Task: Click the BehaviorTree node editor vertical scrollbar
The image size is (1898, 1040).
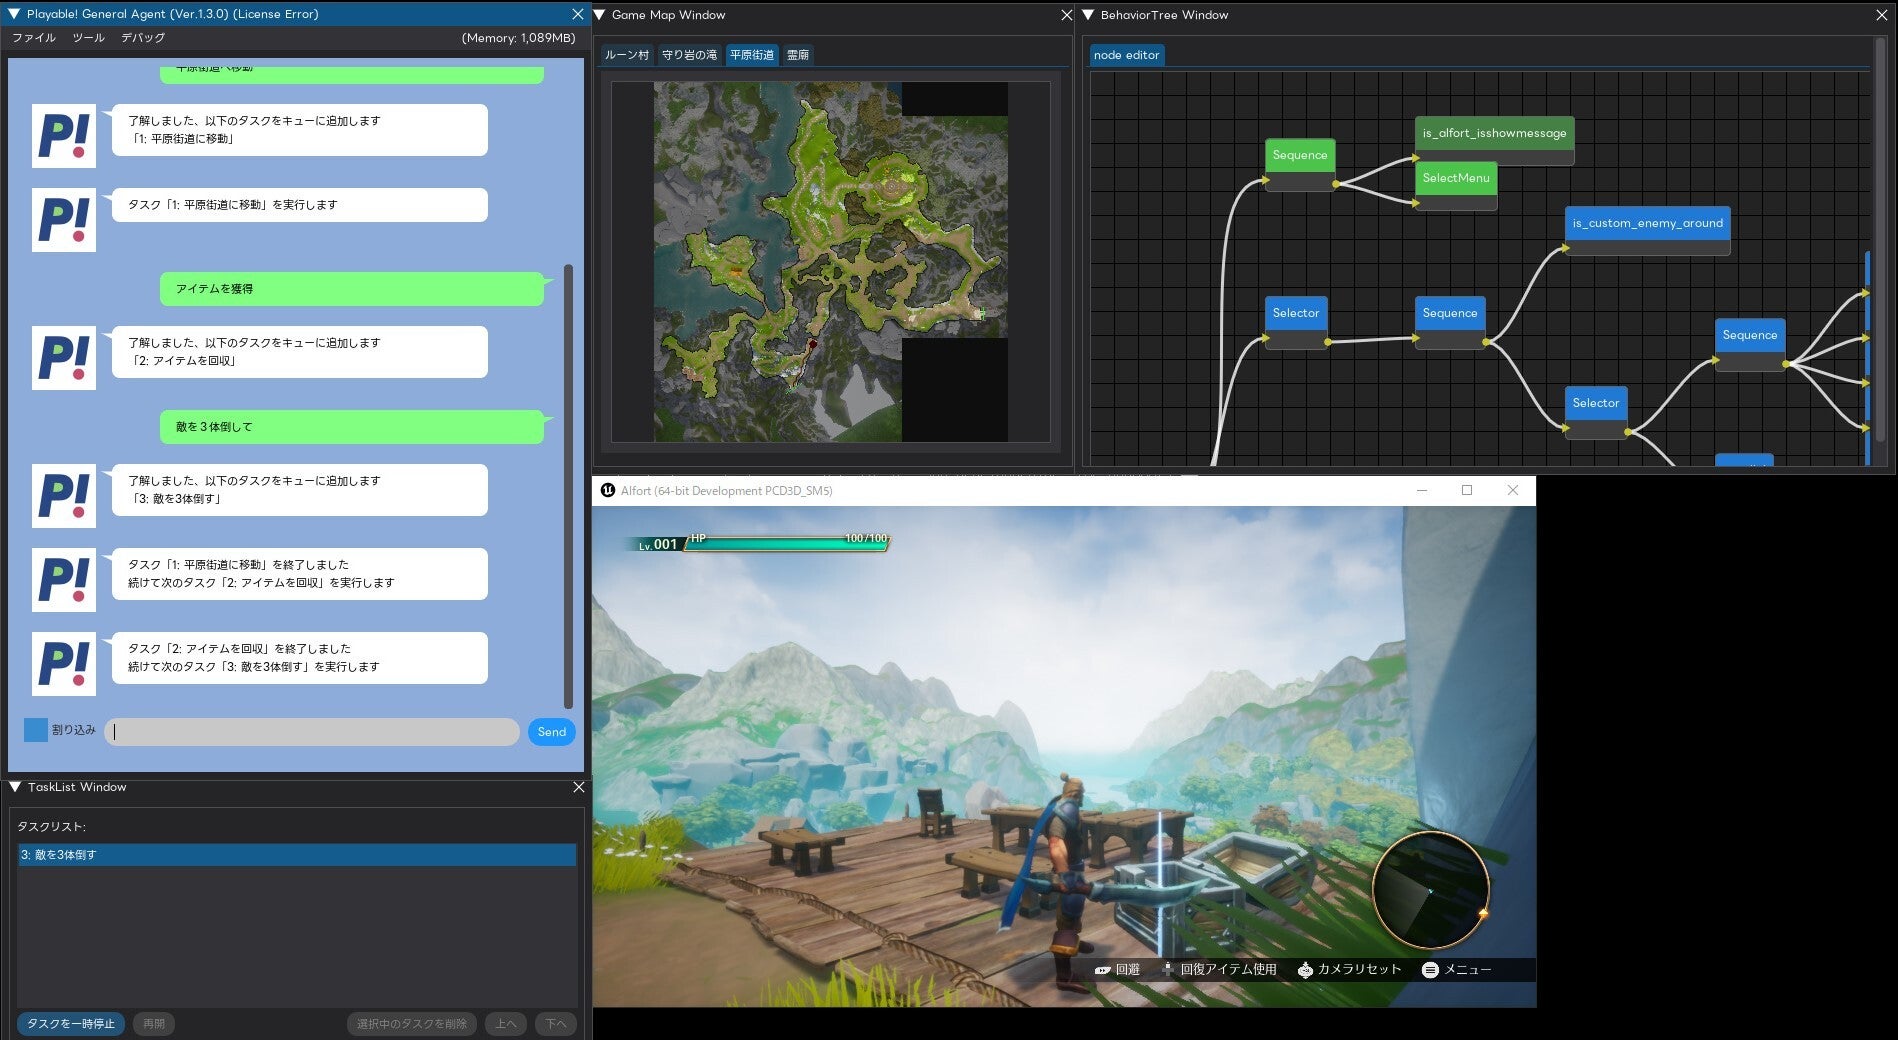Action: coord(1880,240)
